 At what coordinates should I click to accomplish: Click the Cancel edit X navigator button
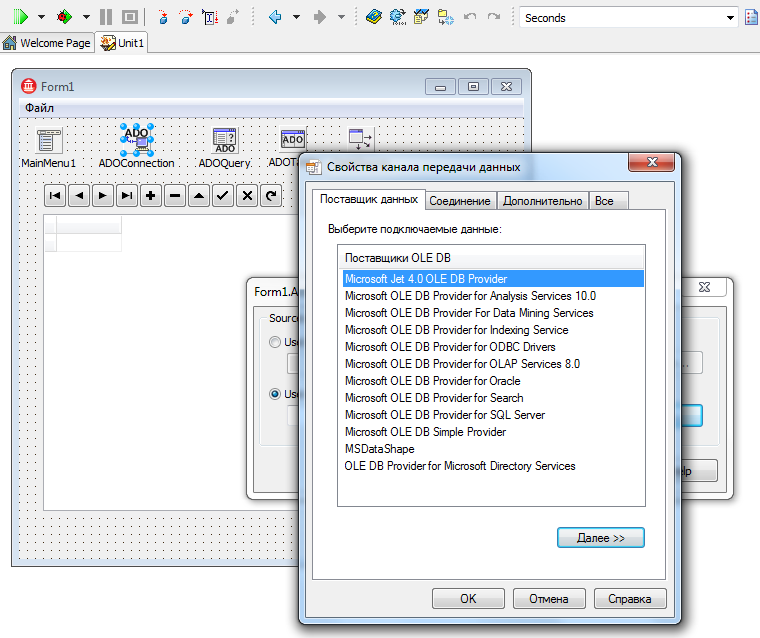(247, 196)
